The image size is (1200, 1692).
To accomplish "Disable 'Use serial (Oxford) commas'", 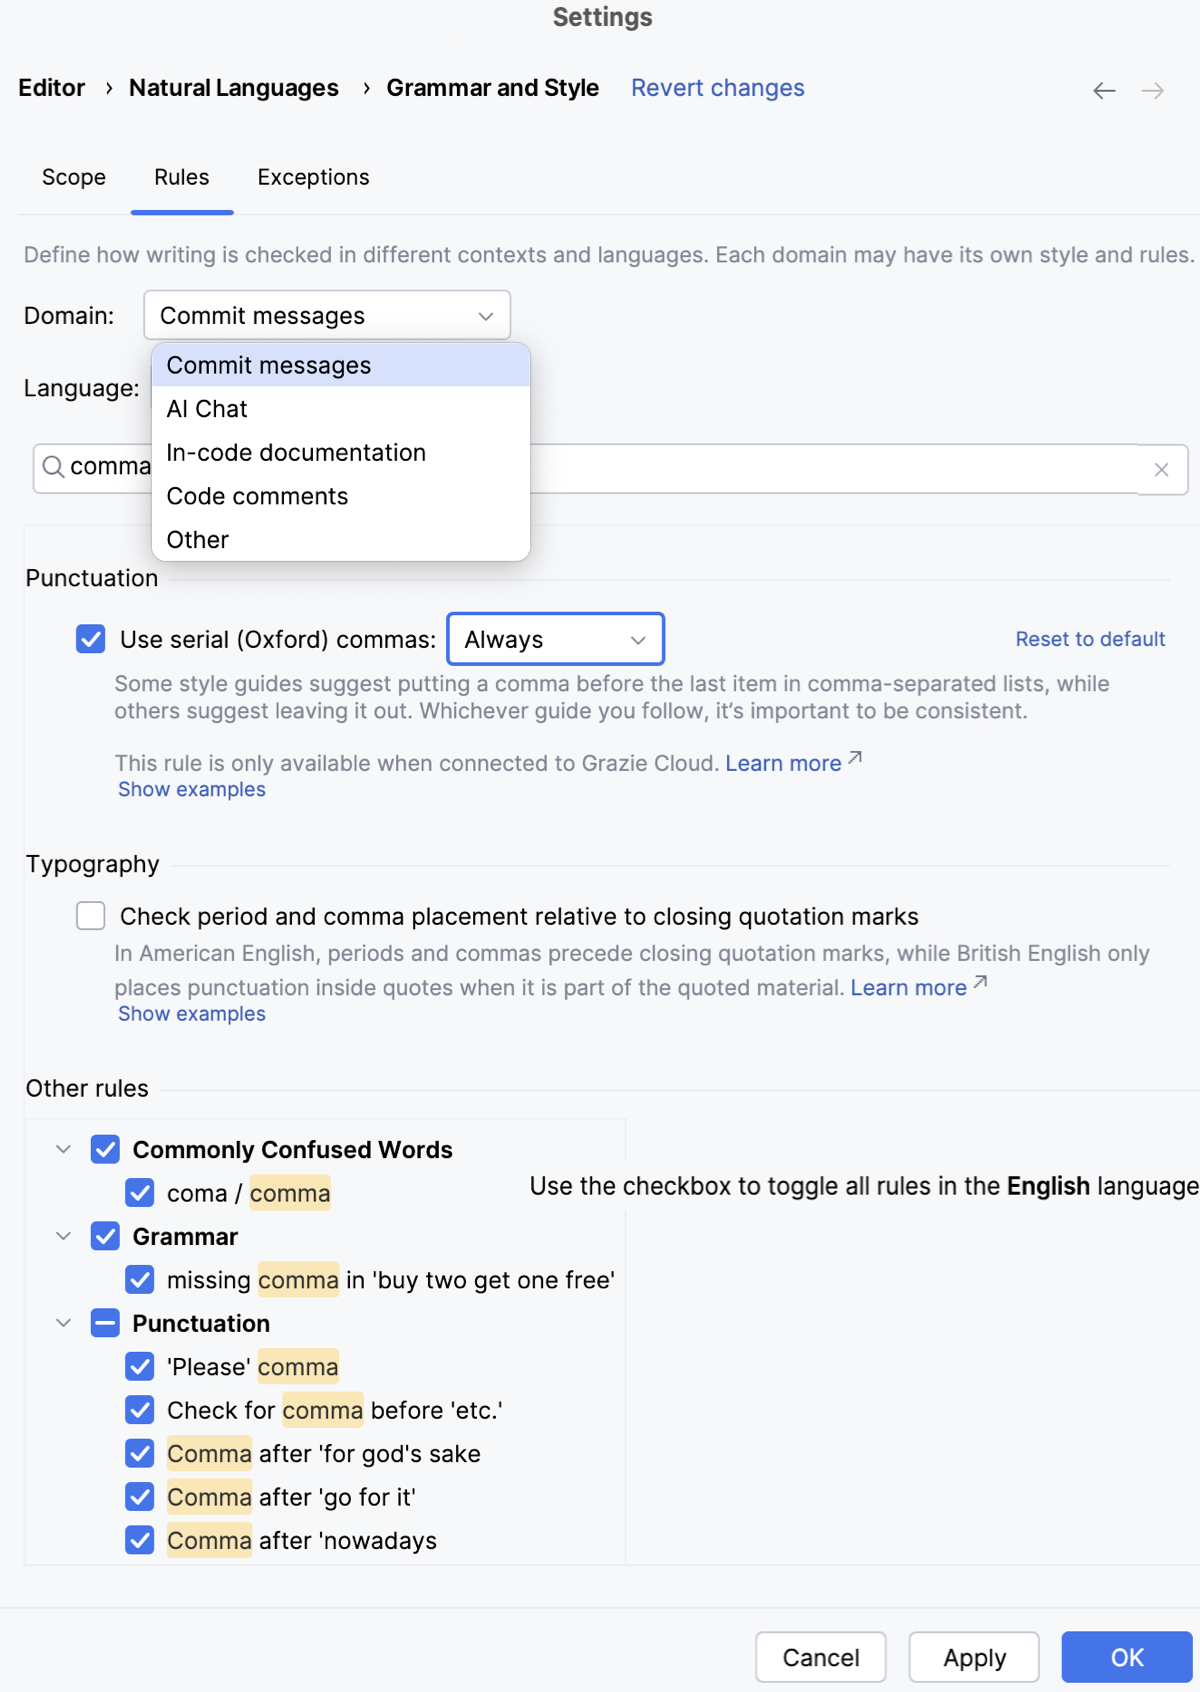I will click(x=90, y=639).
